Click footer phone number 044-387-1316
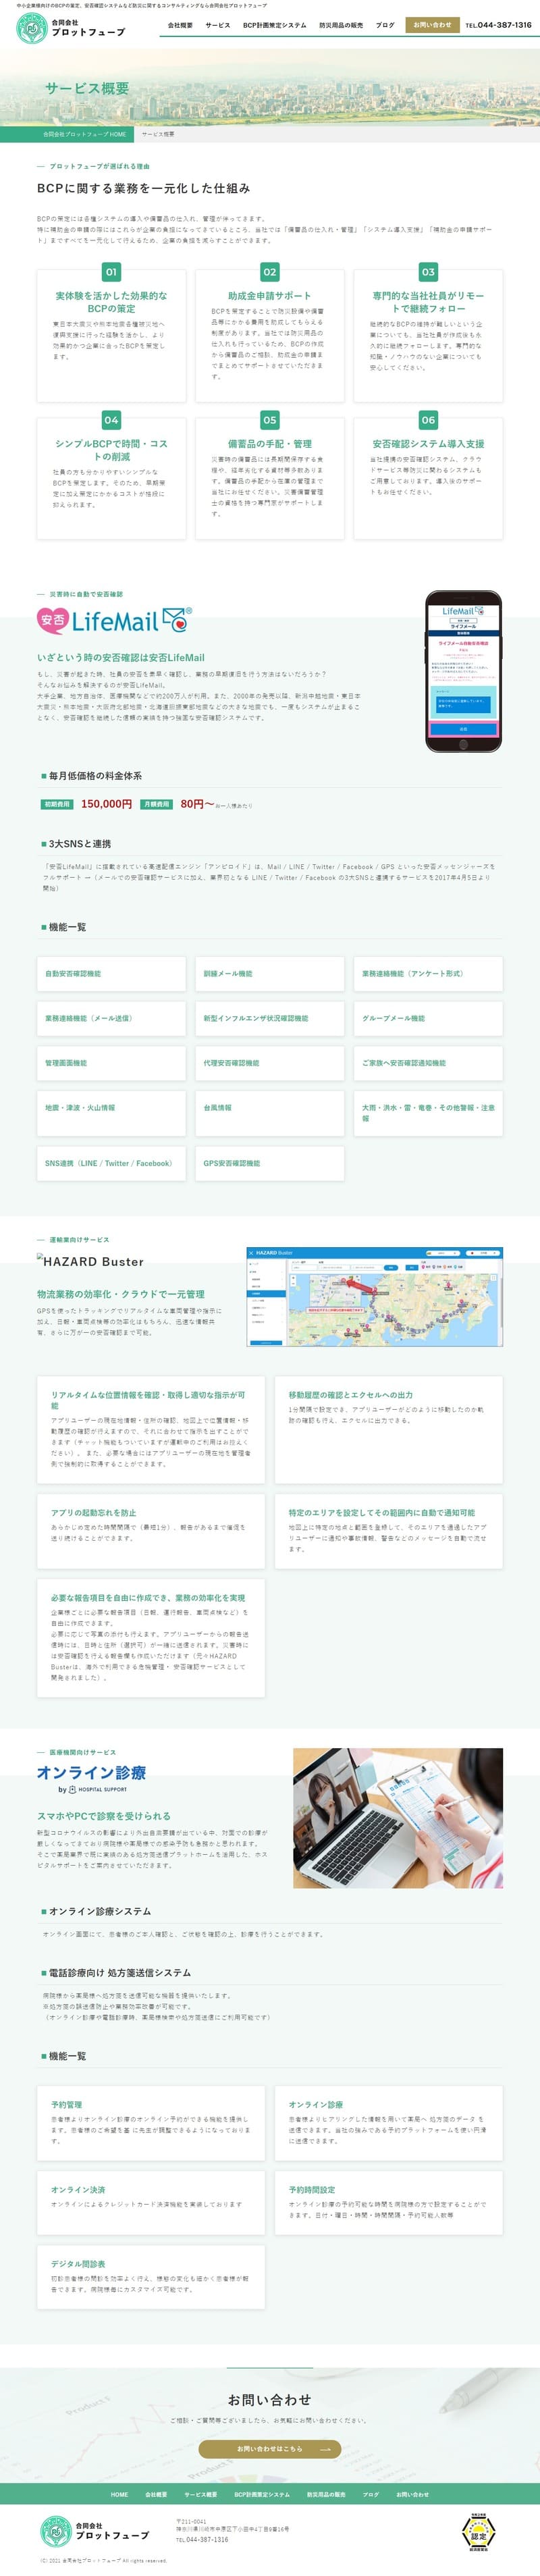540x2576 pixels. click(x=201, y=2540)
